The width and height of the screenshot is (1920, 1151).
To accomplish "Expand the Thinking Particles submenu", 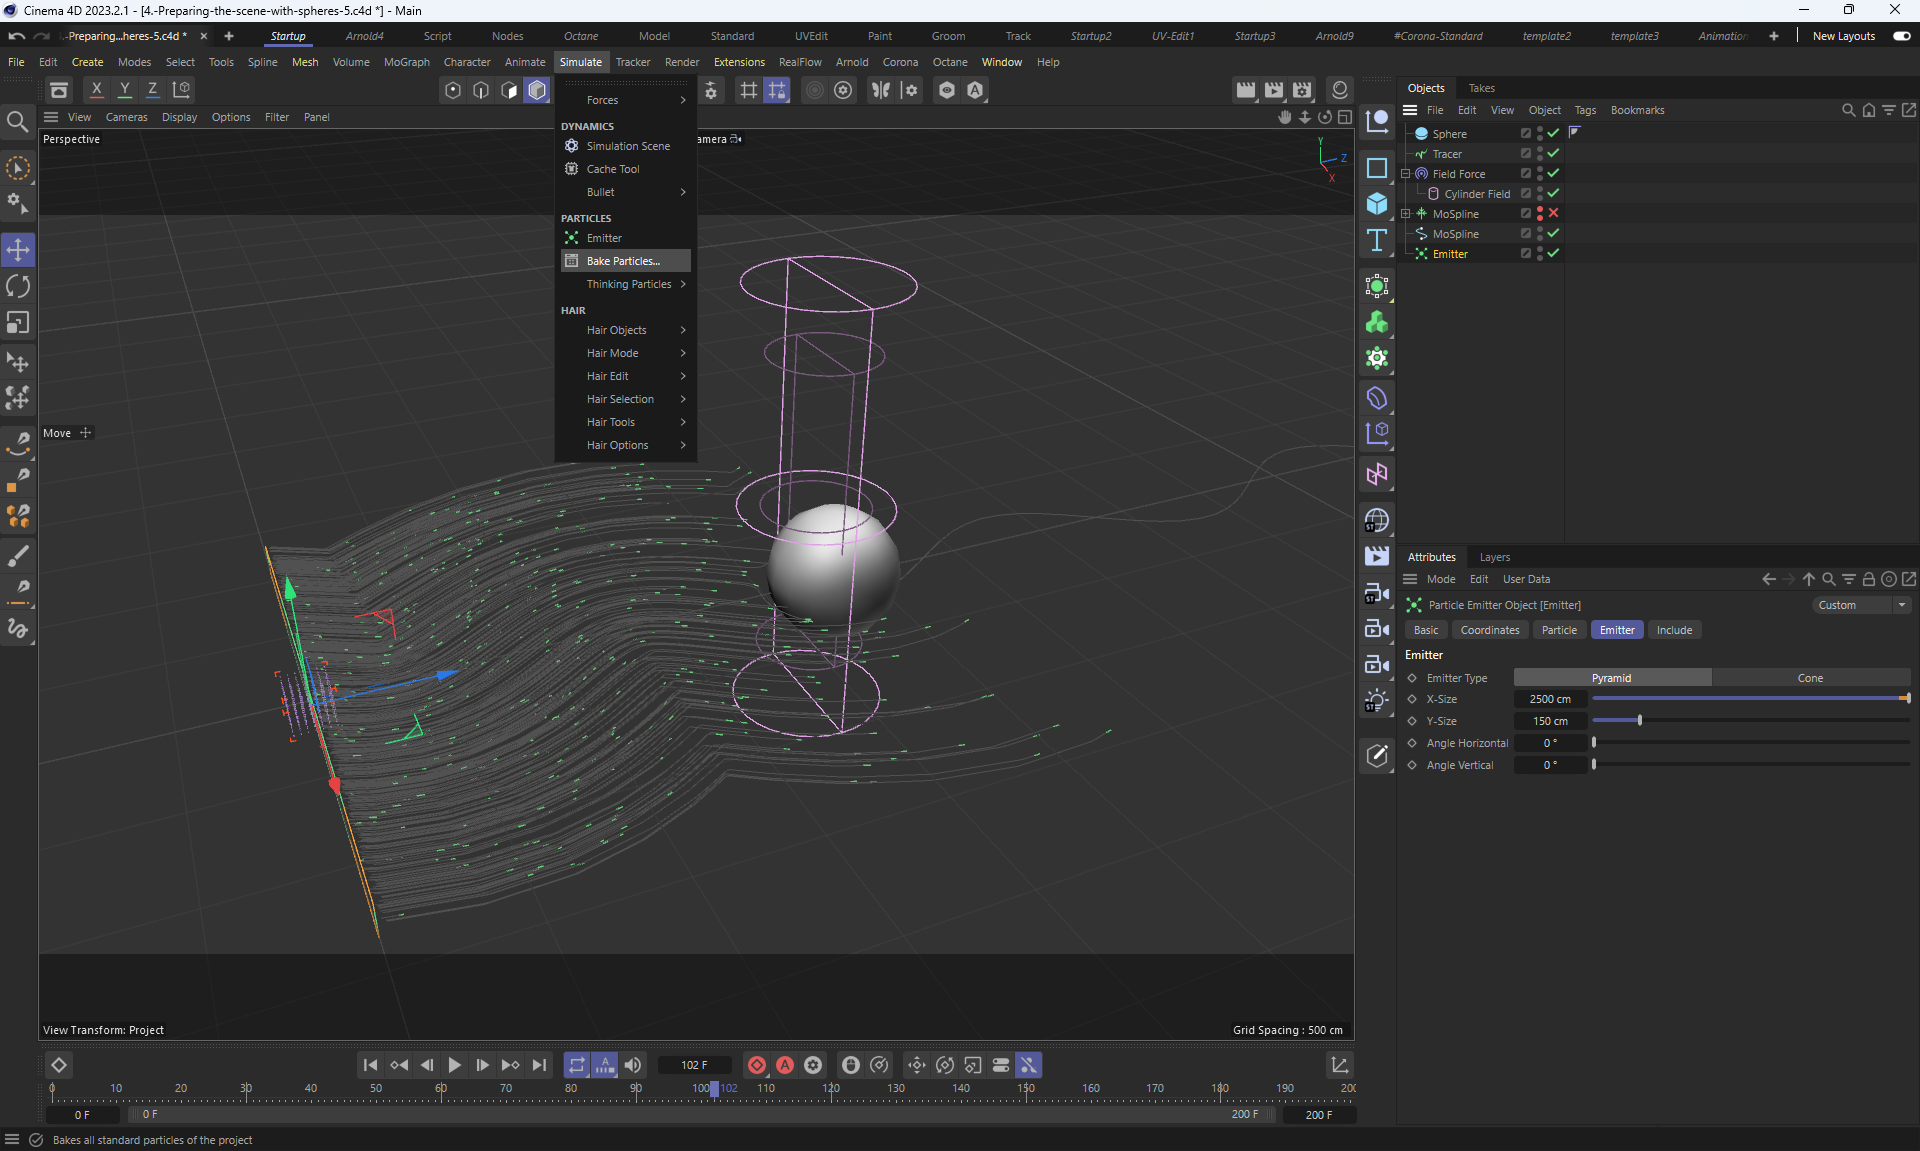I will coord(629,284).
